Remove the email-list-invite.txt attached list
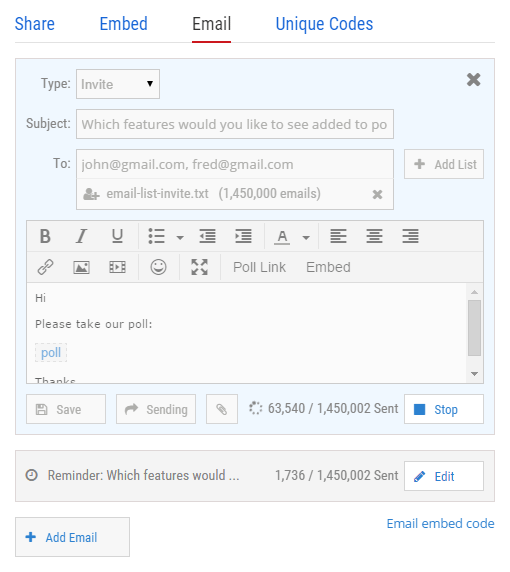510x572 pixels. click(378, 194)
